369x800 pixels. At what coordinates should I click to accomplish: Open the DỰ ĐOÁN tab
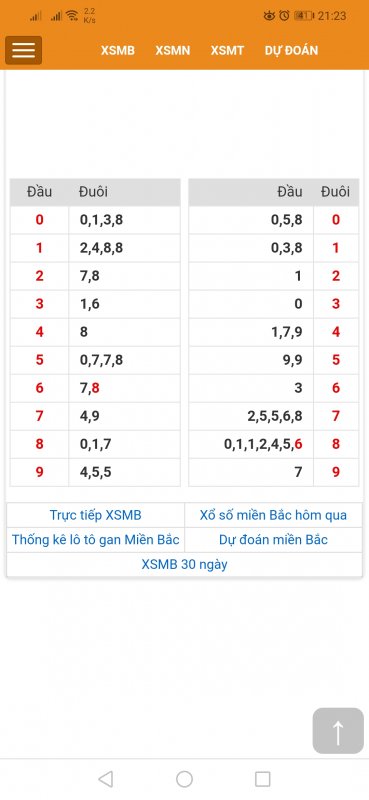pos(291,51)
